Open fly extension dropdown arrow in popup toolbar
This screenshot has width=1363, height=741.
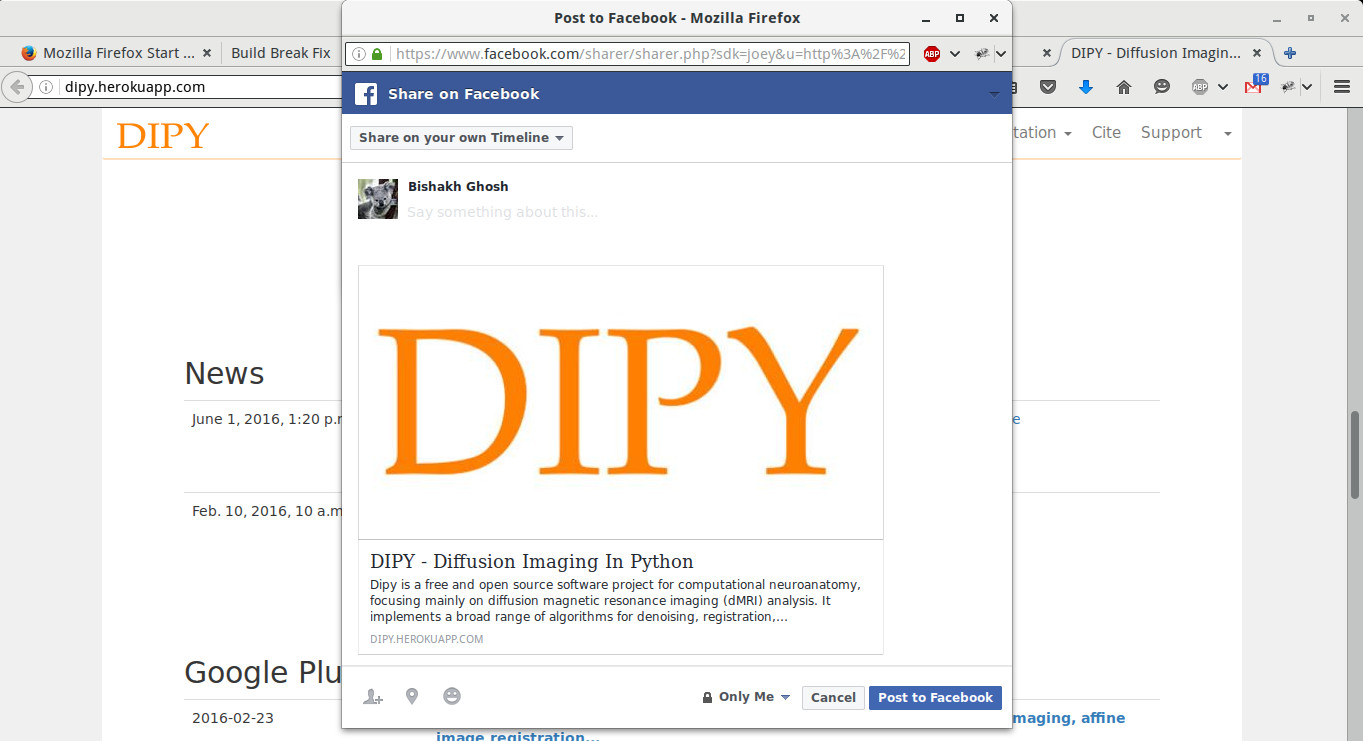[x=1001, y=54]
